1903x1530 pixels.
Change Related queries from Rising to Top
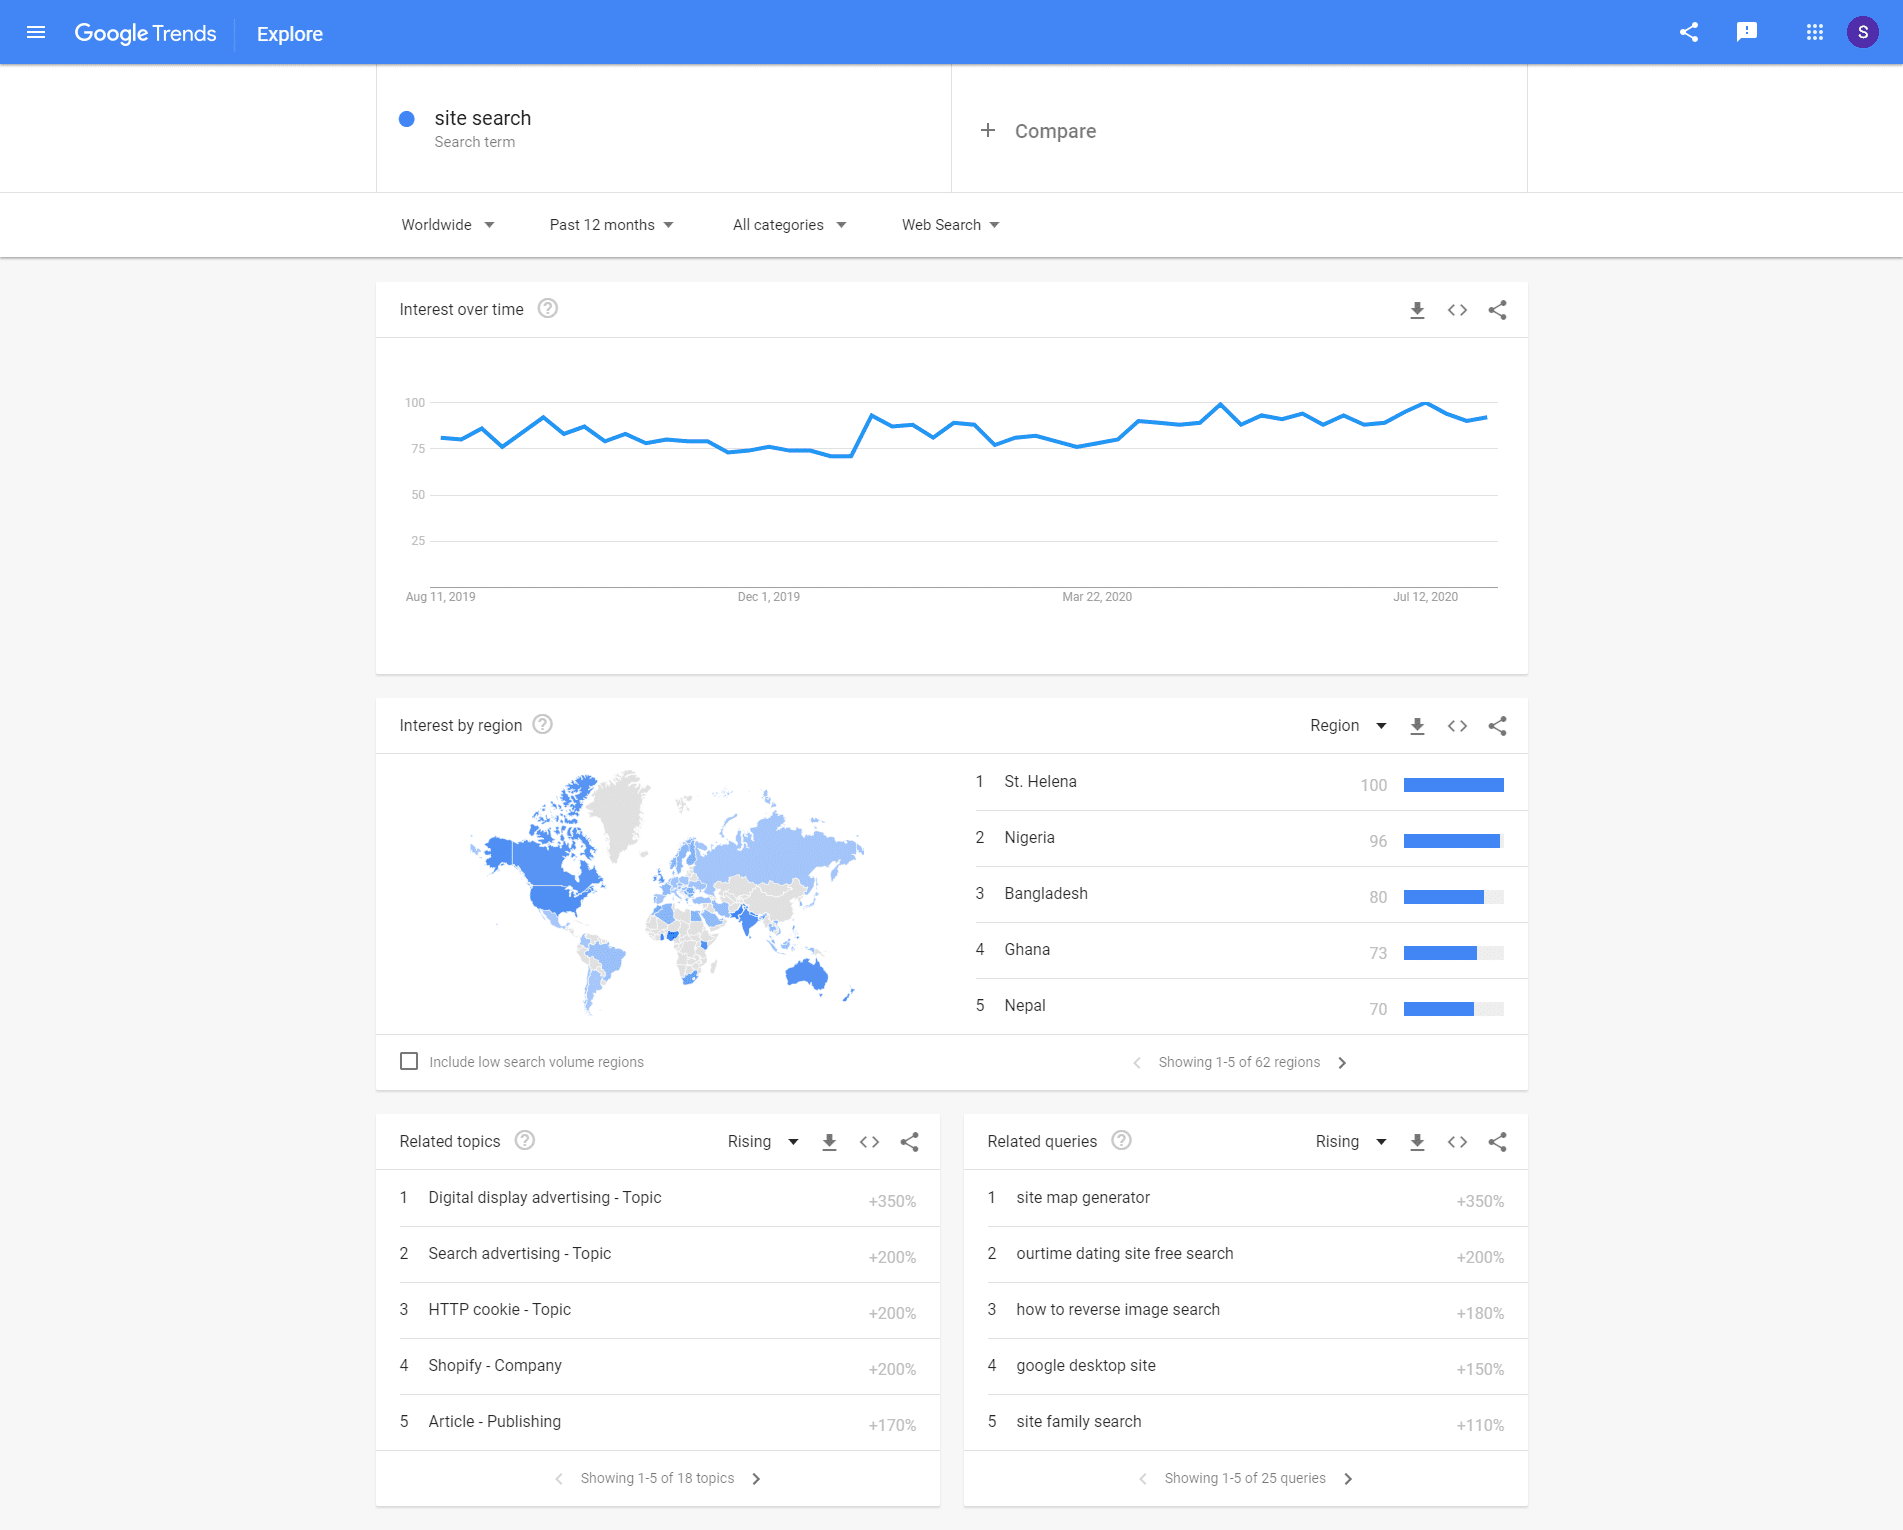coord(1349,1141)
